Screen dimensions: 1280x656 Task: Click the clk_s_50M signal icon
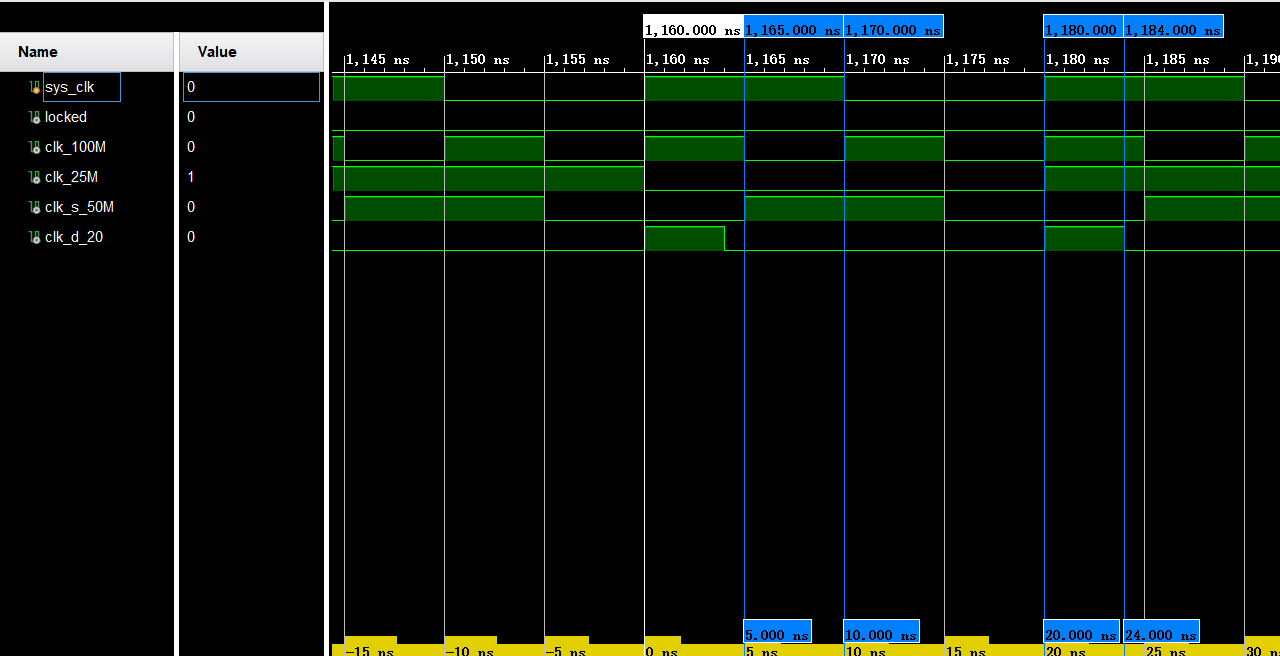point(35,208)
